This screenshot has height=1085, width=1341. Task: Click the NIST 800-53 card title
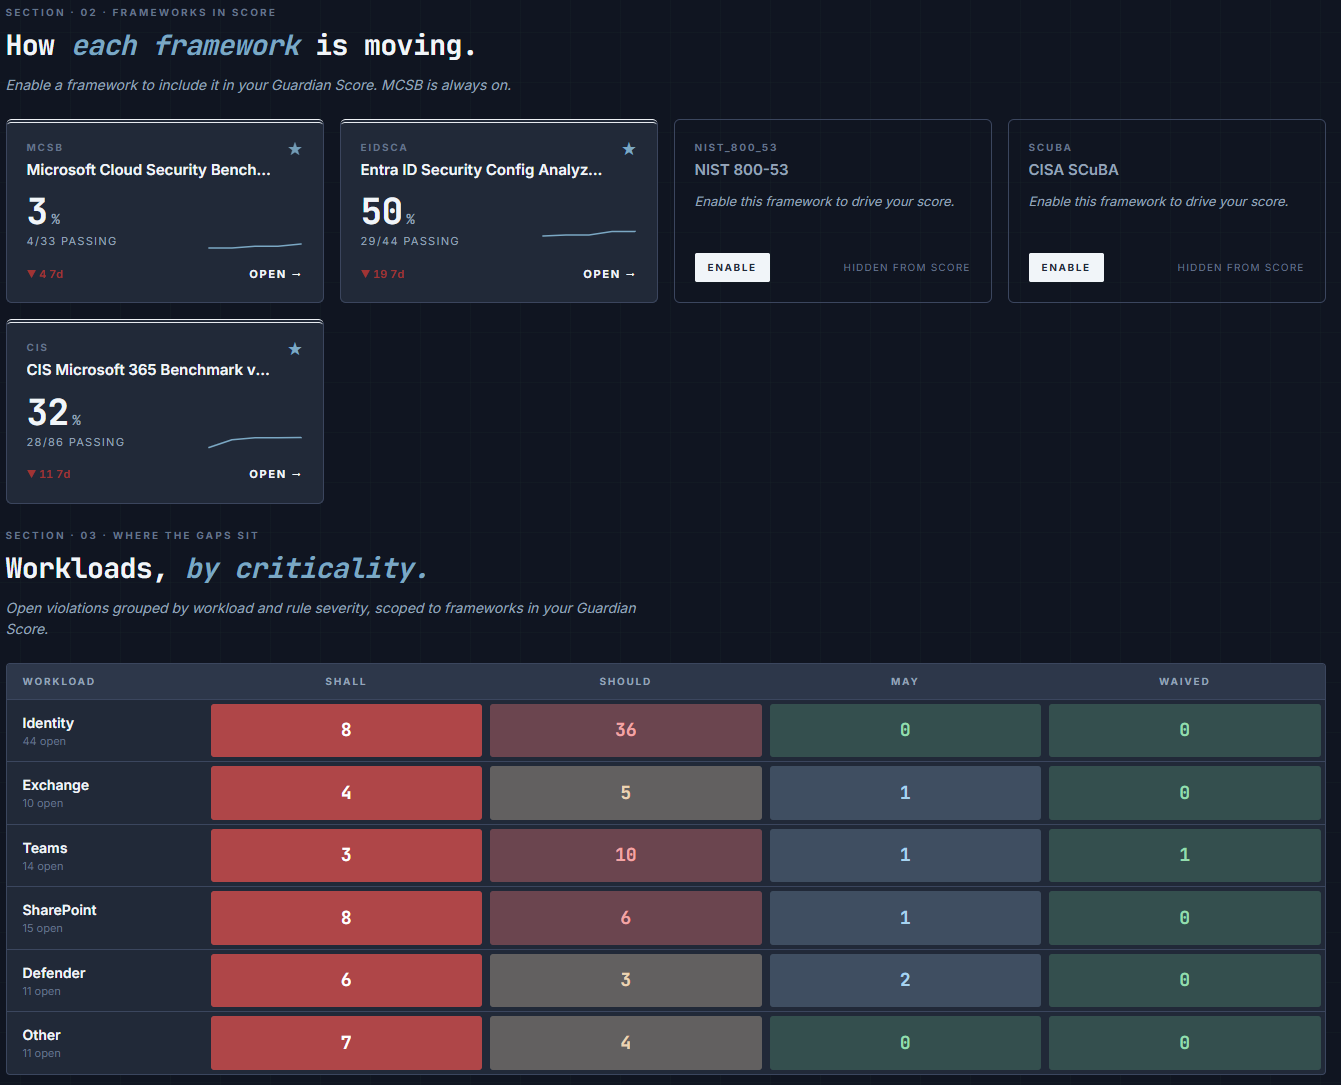(742, 170)
